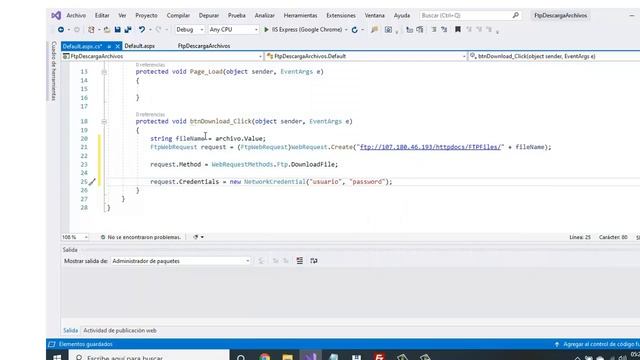Pin the Default.aspx.cs tab
640x360 pixels.
(109, 46)
